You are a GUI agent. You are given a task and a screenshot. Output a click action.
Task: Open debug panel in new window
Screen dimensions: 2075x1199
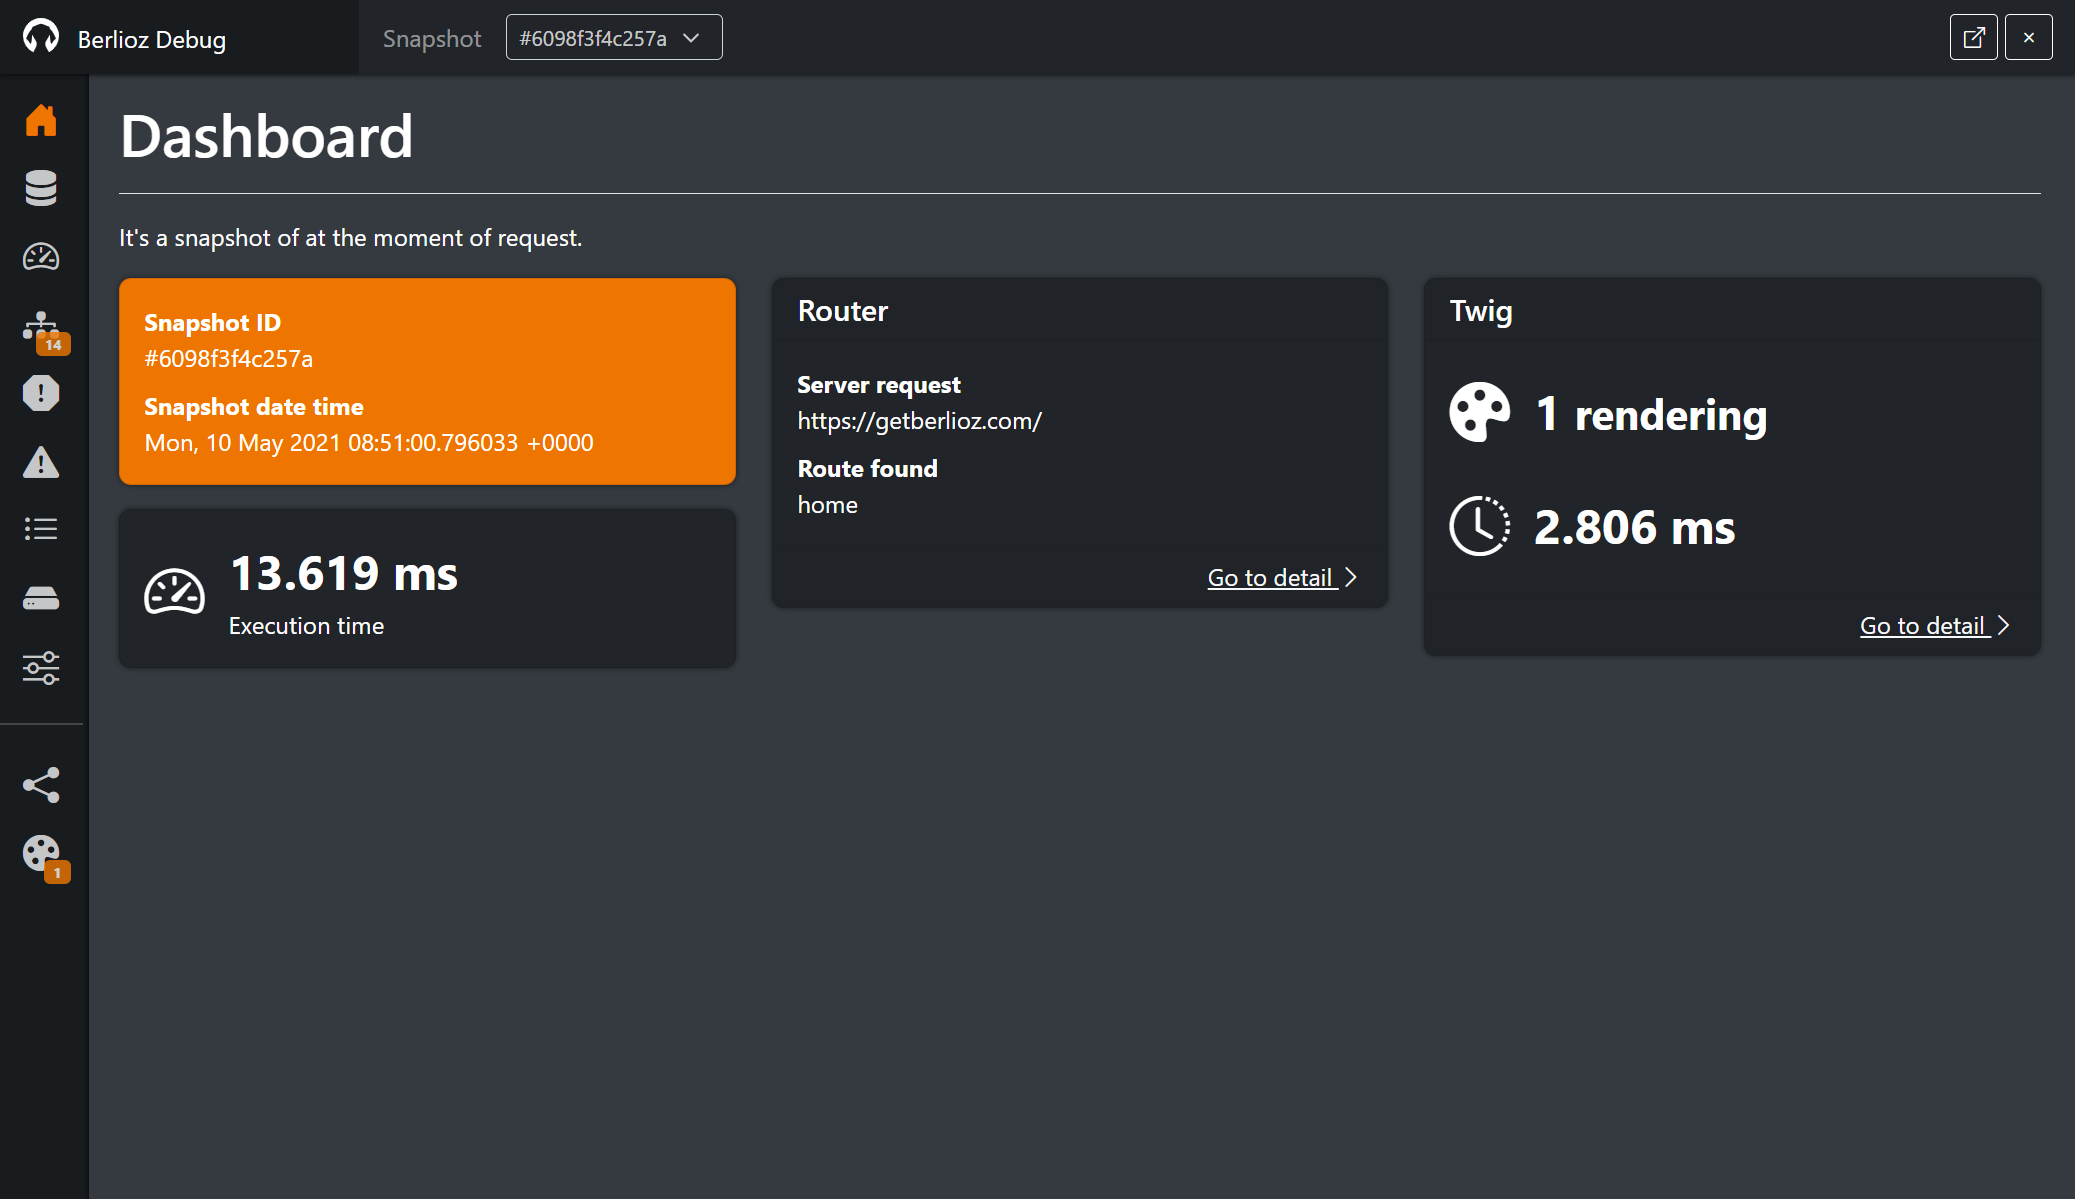[x=1973, y=36]
